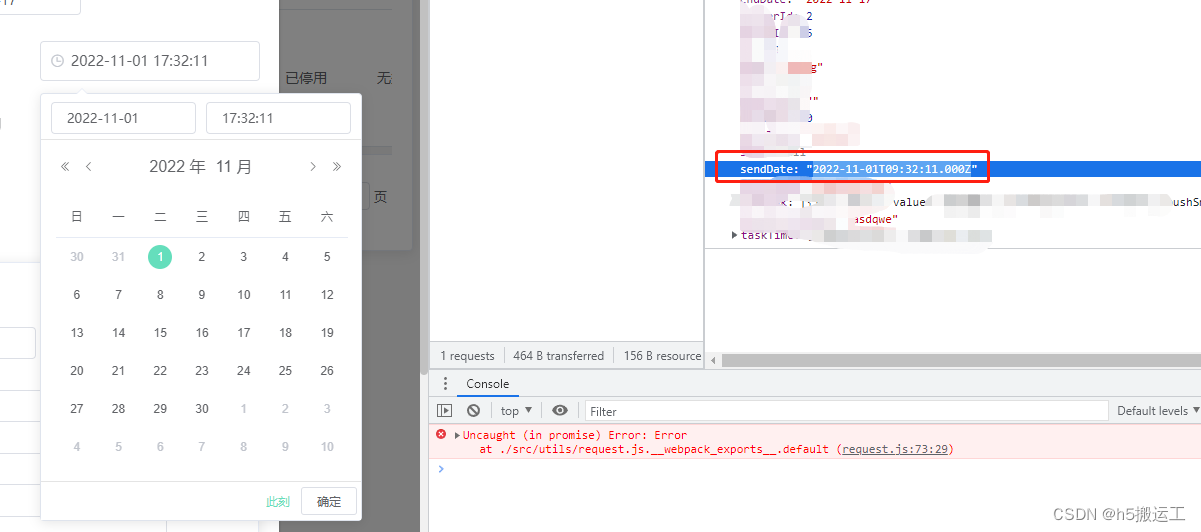Open DevTools console kebab menu
Screen dimensions: 1201x532
click(x=445, y=384)
